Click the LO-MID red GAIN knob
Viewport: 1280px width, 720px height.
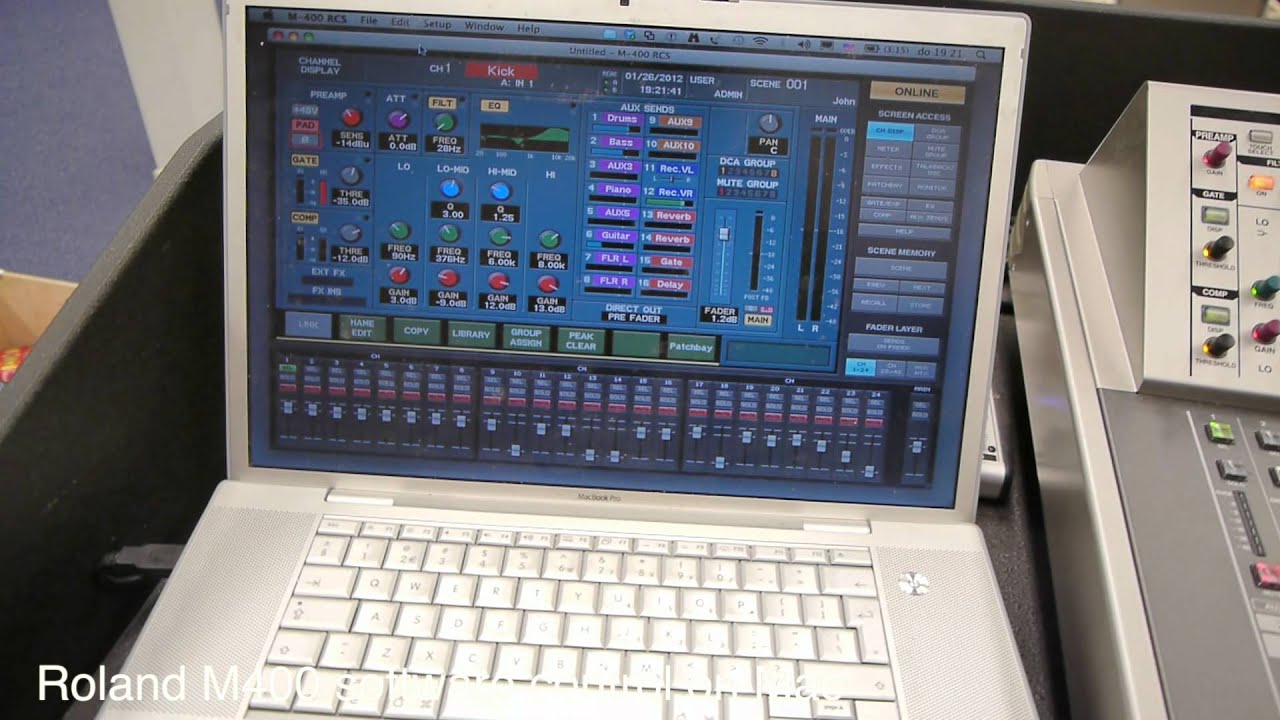[x=449, y=277]
